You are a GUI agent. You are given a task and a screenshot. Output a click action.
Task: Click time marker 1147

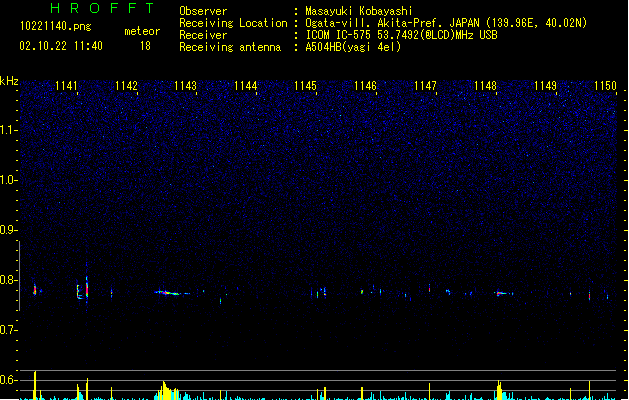425,86
